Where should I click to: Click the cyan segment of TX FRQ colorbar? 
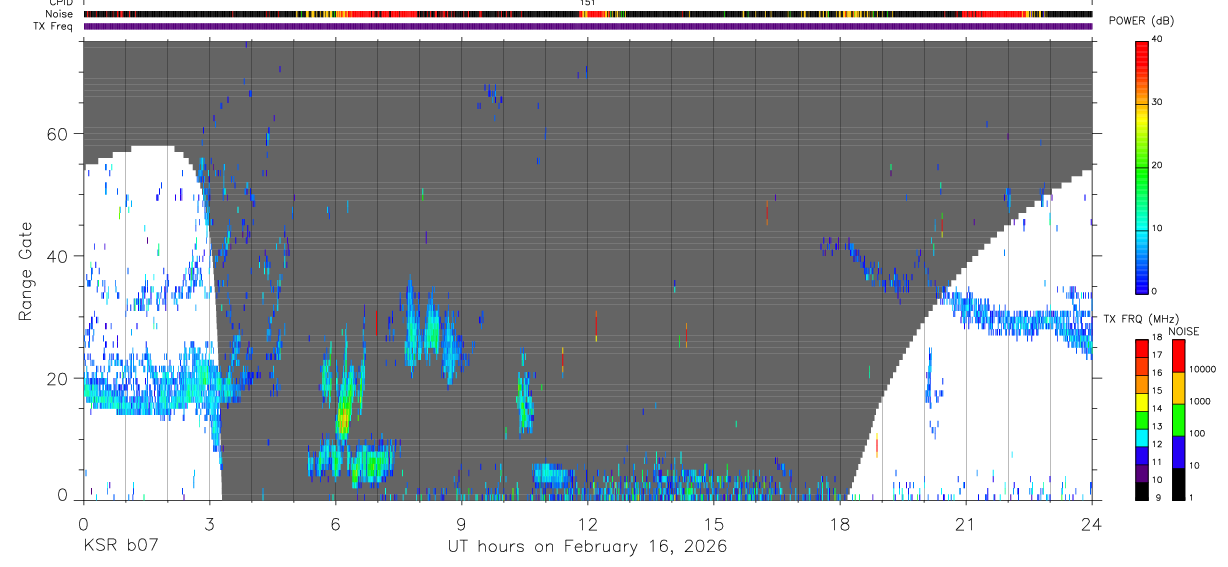click(x=1143, y=438)
